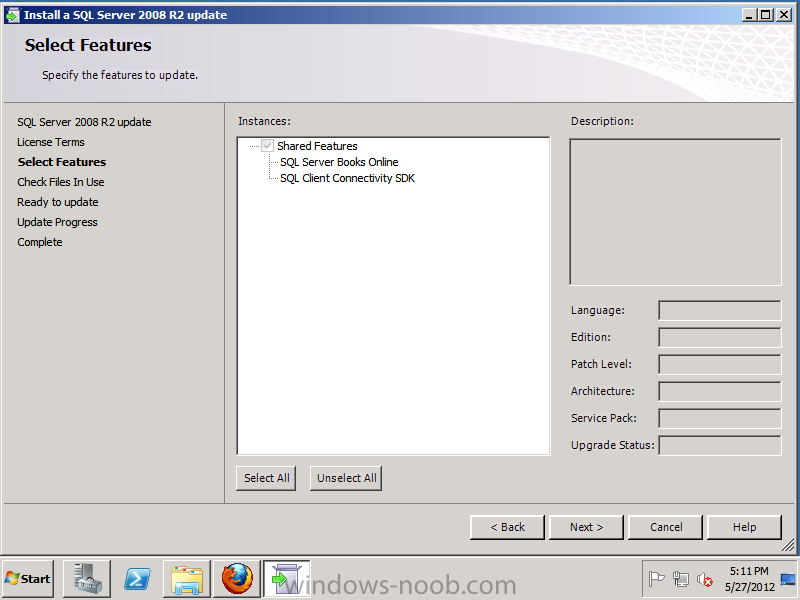Click the muted volume tray icon
Screen dimensions: 800x600
click(x=705, y=579)
